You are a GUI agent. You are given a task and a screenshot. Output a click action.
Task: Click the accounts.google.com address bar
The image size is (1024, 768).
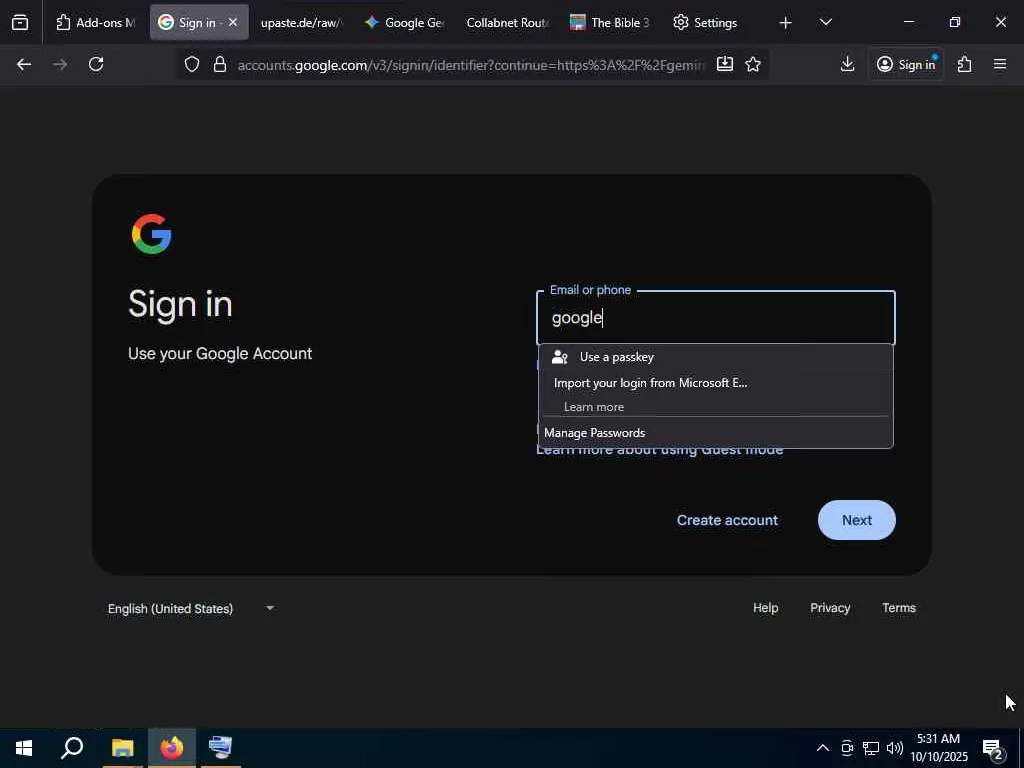(x=471, y=65)
